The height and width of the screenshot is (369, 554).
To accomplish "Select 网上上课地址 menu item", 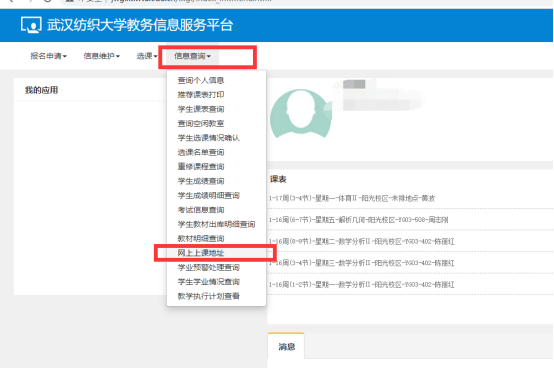I will click(201, 253).
